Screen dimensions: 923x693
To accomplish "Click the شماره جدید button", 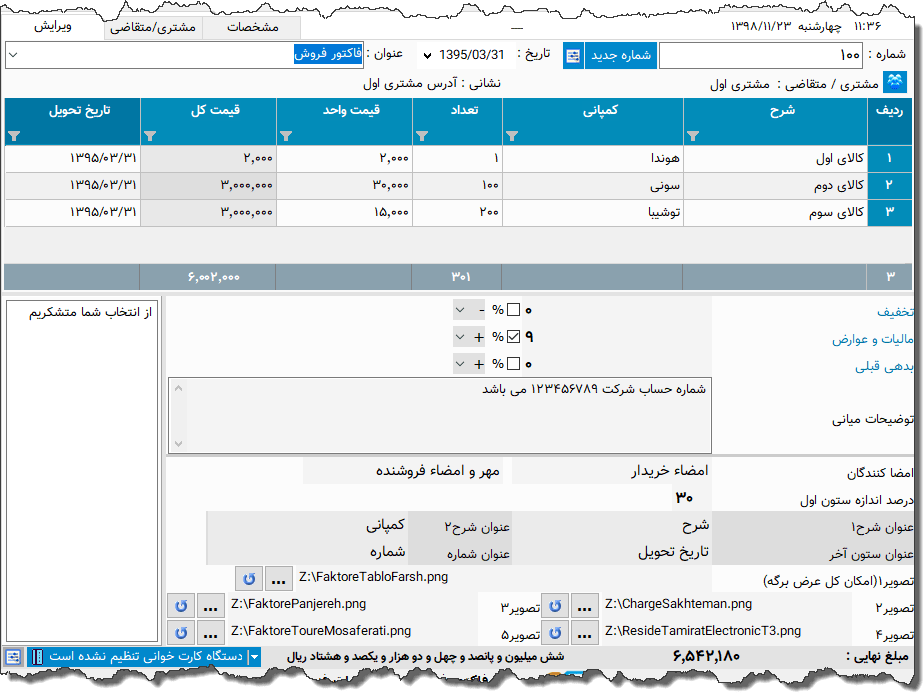I will (x=622, y=55).
